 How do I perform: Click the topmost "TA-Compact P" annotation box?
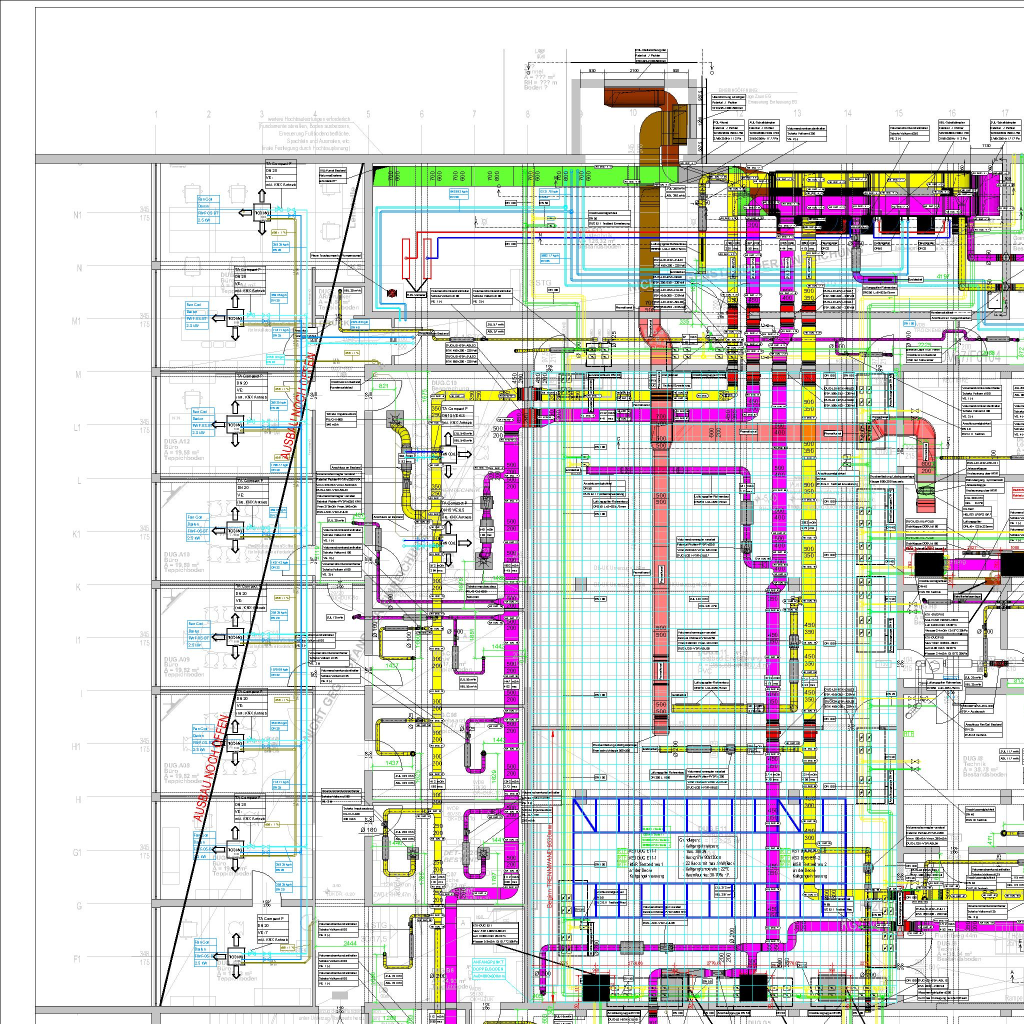(x=285, y=170)
